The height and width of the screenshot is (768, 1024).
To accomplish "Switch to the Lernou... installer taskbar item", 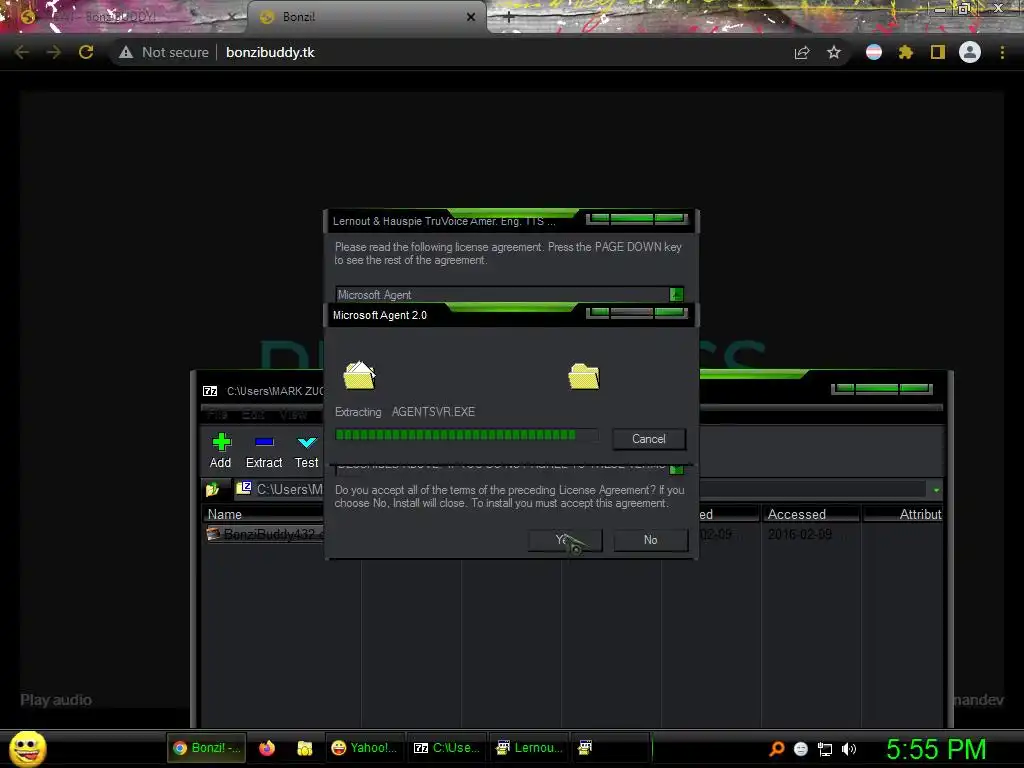I will (x=529, y=748).
